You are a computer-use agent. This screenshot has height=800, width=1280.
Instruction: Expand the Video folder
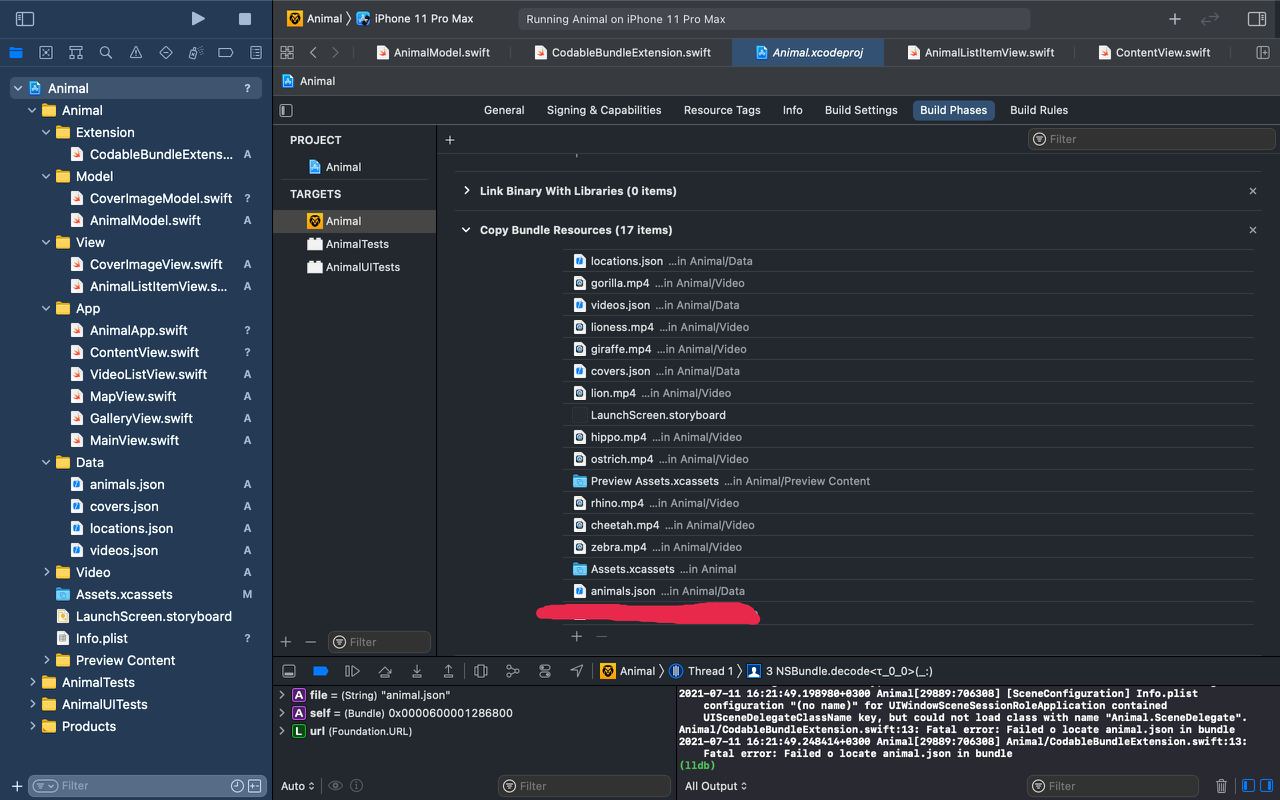(x=46, y=572)
